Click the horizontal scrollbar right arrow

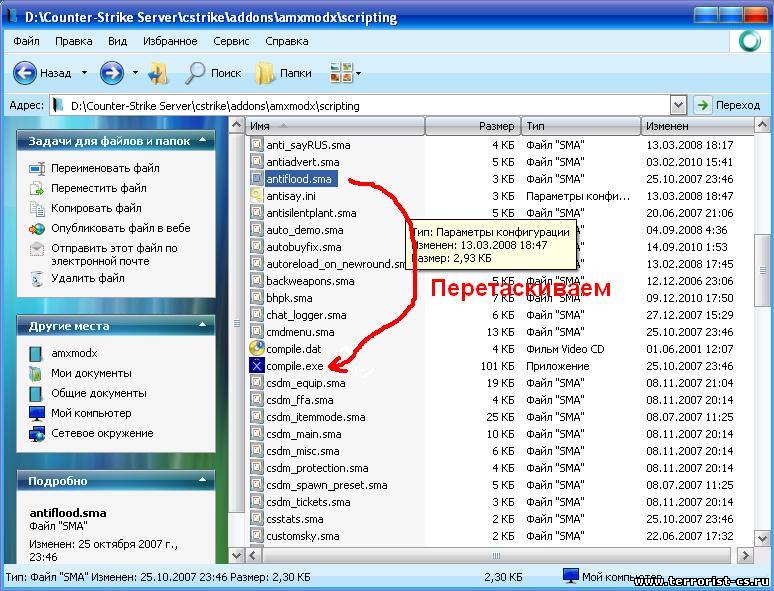[x=745, y=555]
